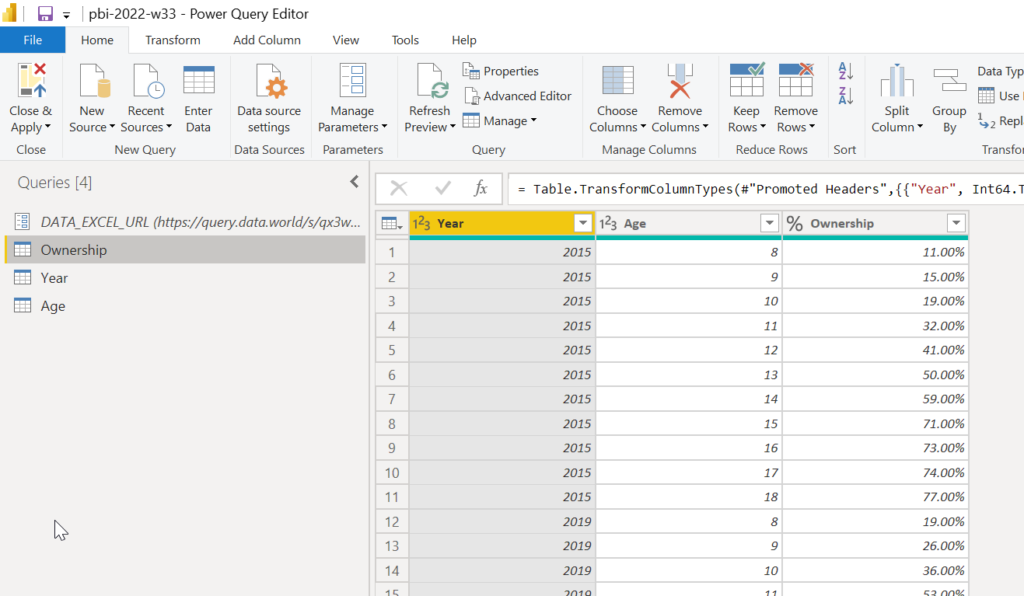The height and width of the screenshot is (596, 1024).
Task: Click inside the formula bar
Action: [x=760, y=189]
